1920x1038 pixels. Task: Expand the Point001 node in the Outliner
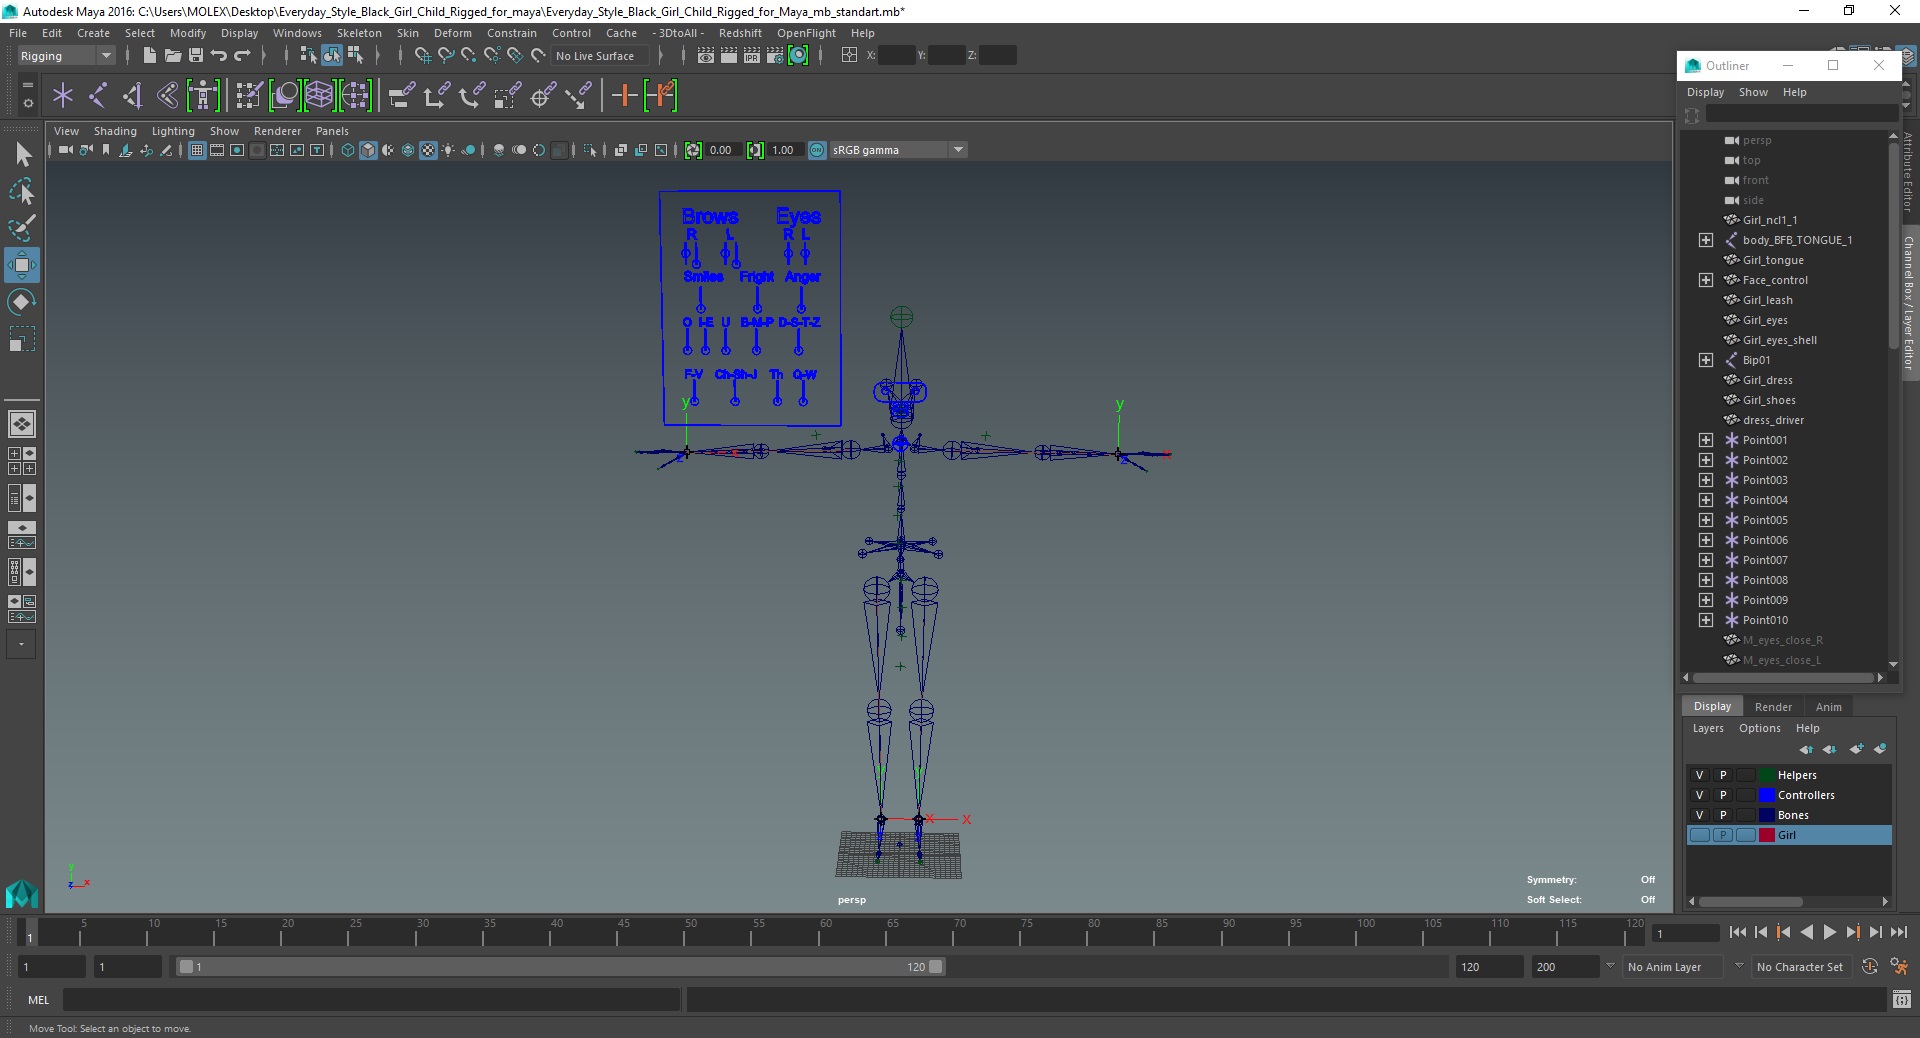point(1706,440)
